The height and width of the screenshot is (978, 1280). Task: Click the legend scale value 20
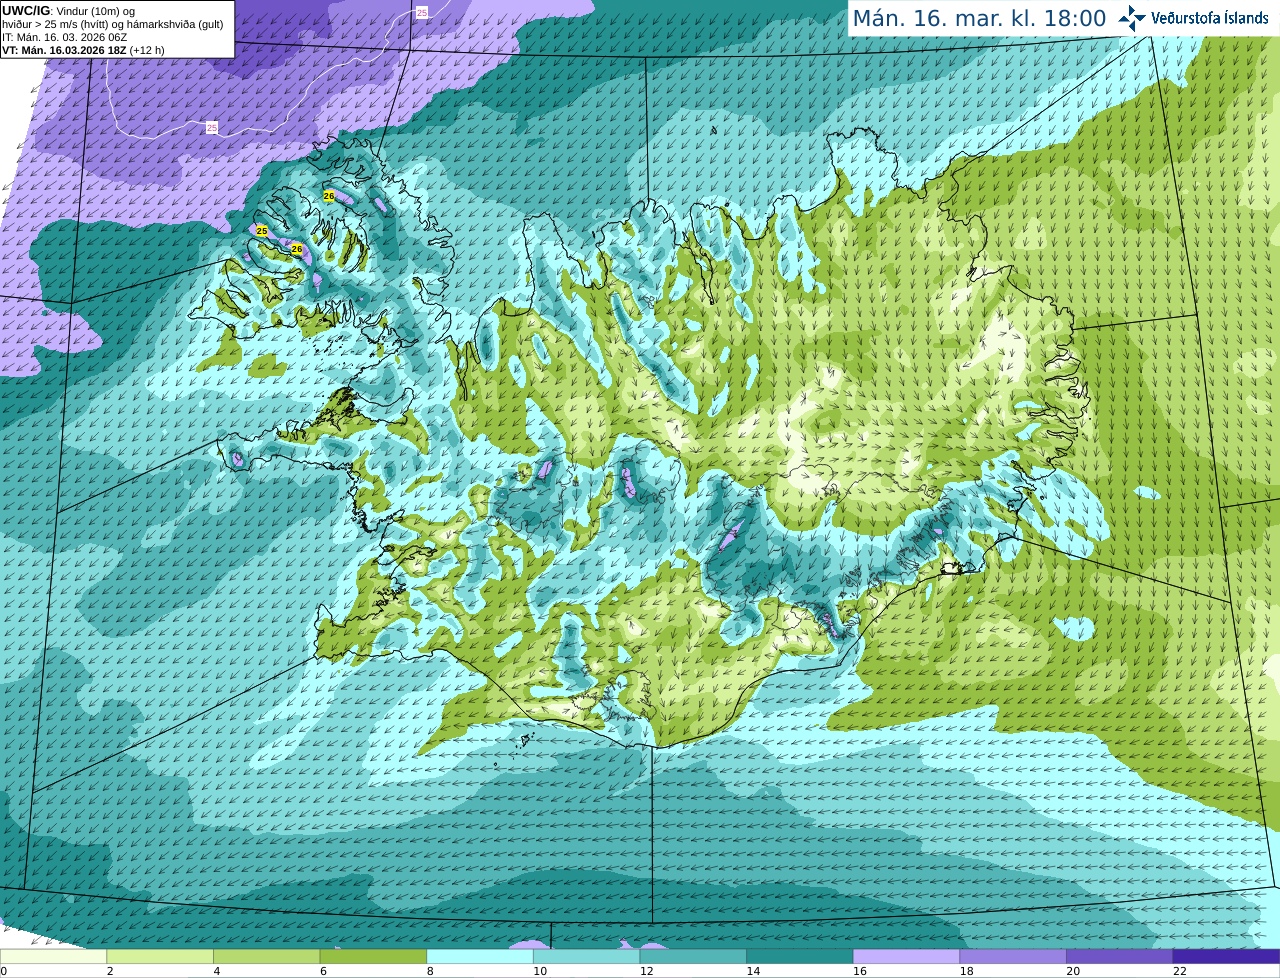pyautogui.click(x=1073, y=971)
